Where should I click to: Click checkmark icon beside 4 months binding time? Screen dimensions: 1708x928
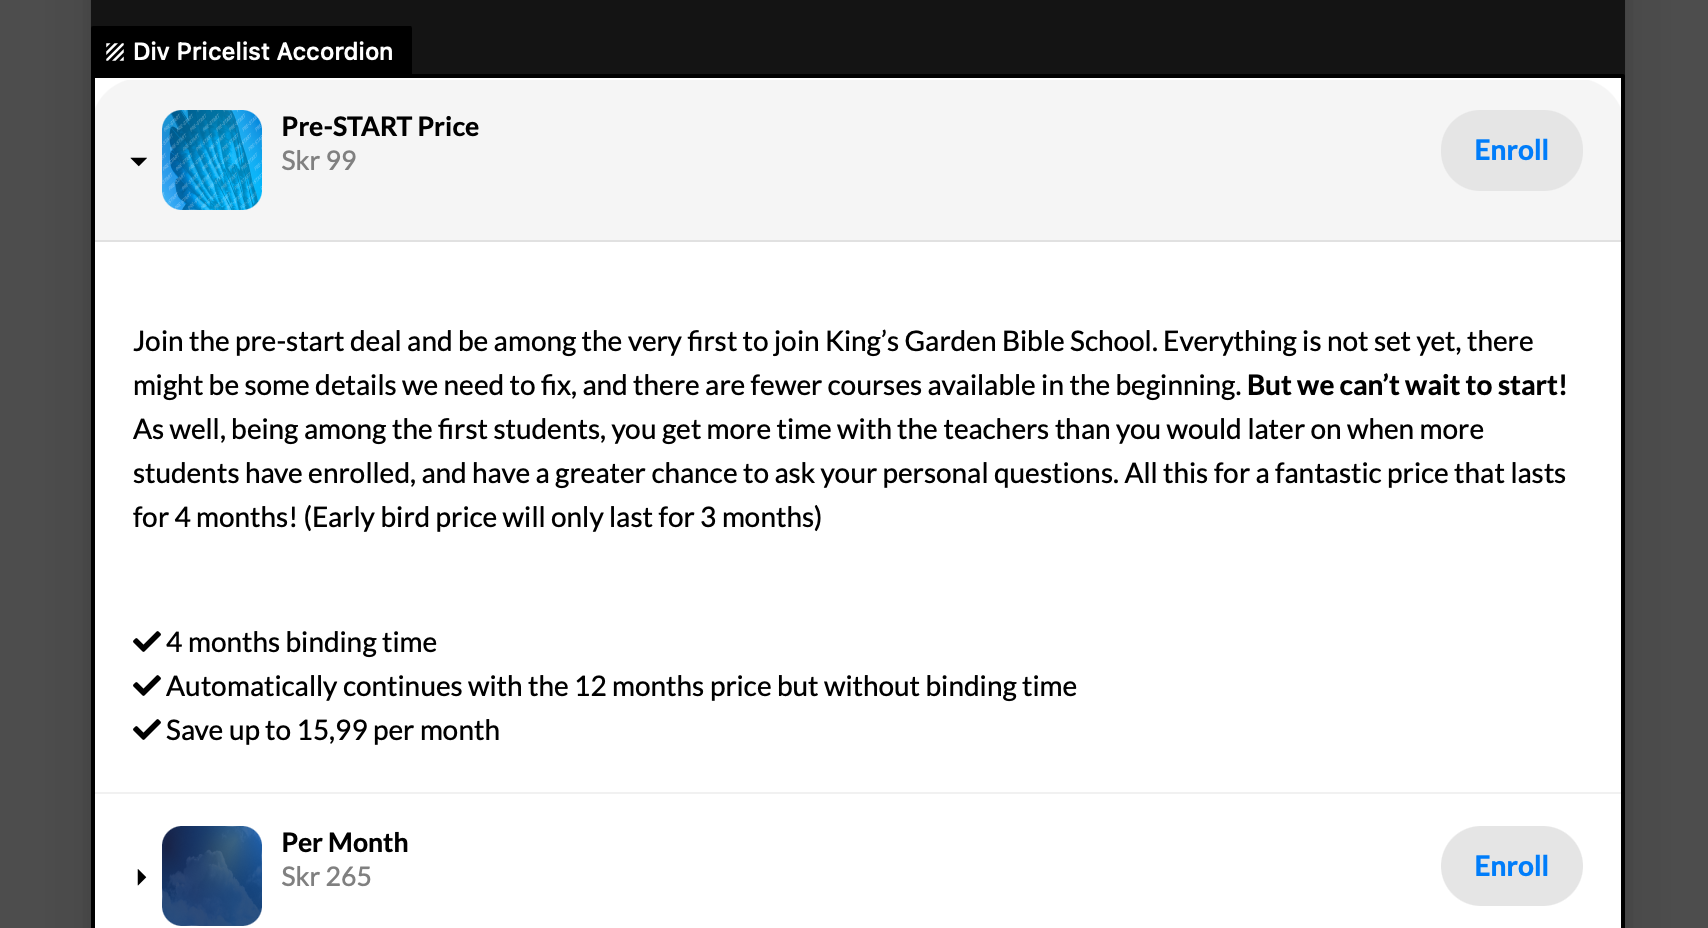(147, 642)
